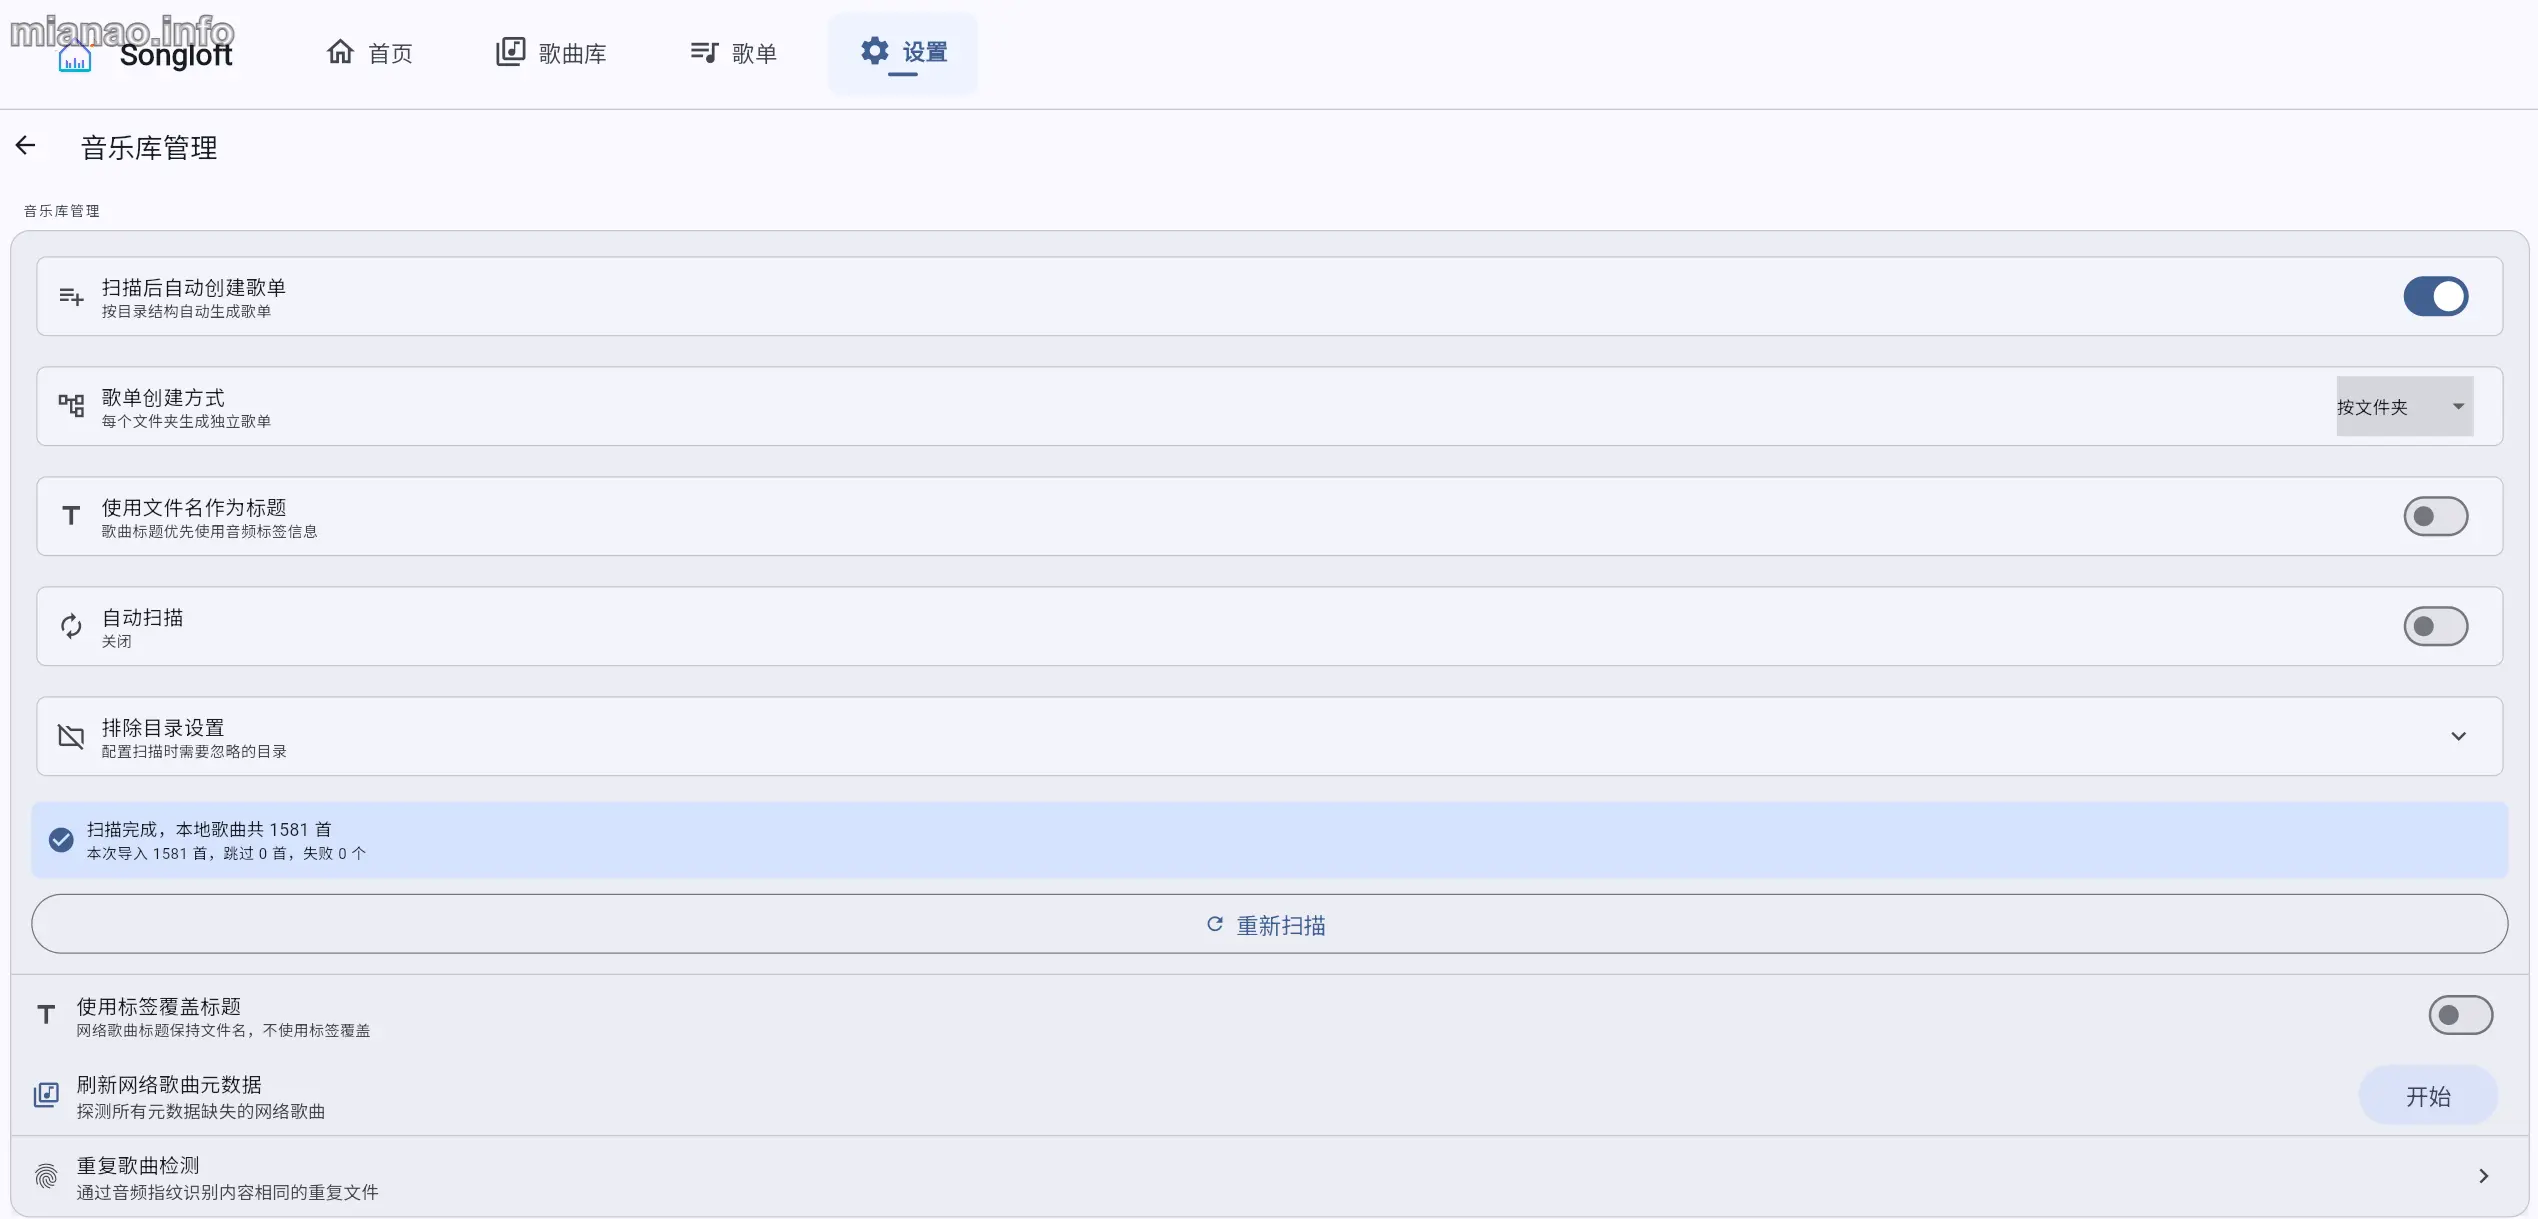The image size is (2538, 1219).
Task: Click 开始 to refresh network metadata
Action: coord(2428,1096)
